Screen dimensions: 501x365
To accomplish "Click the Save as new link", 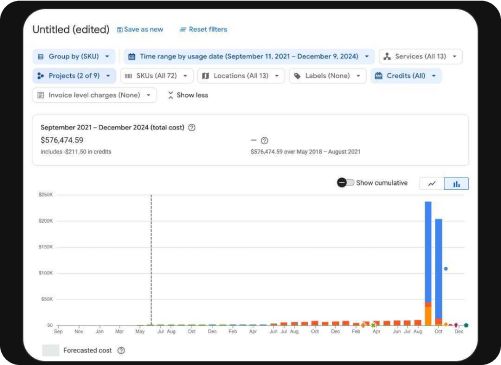I will pyautogui.click(x=140, y=30).
